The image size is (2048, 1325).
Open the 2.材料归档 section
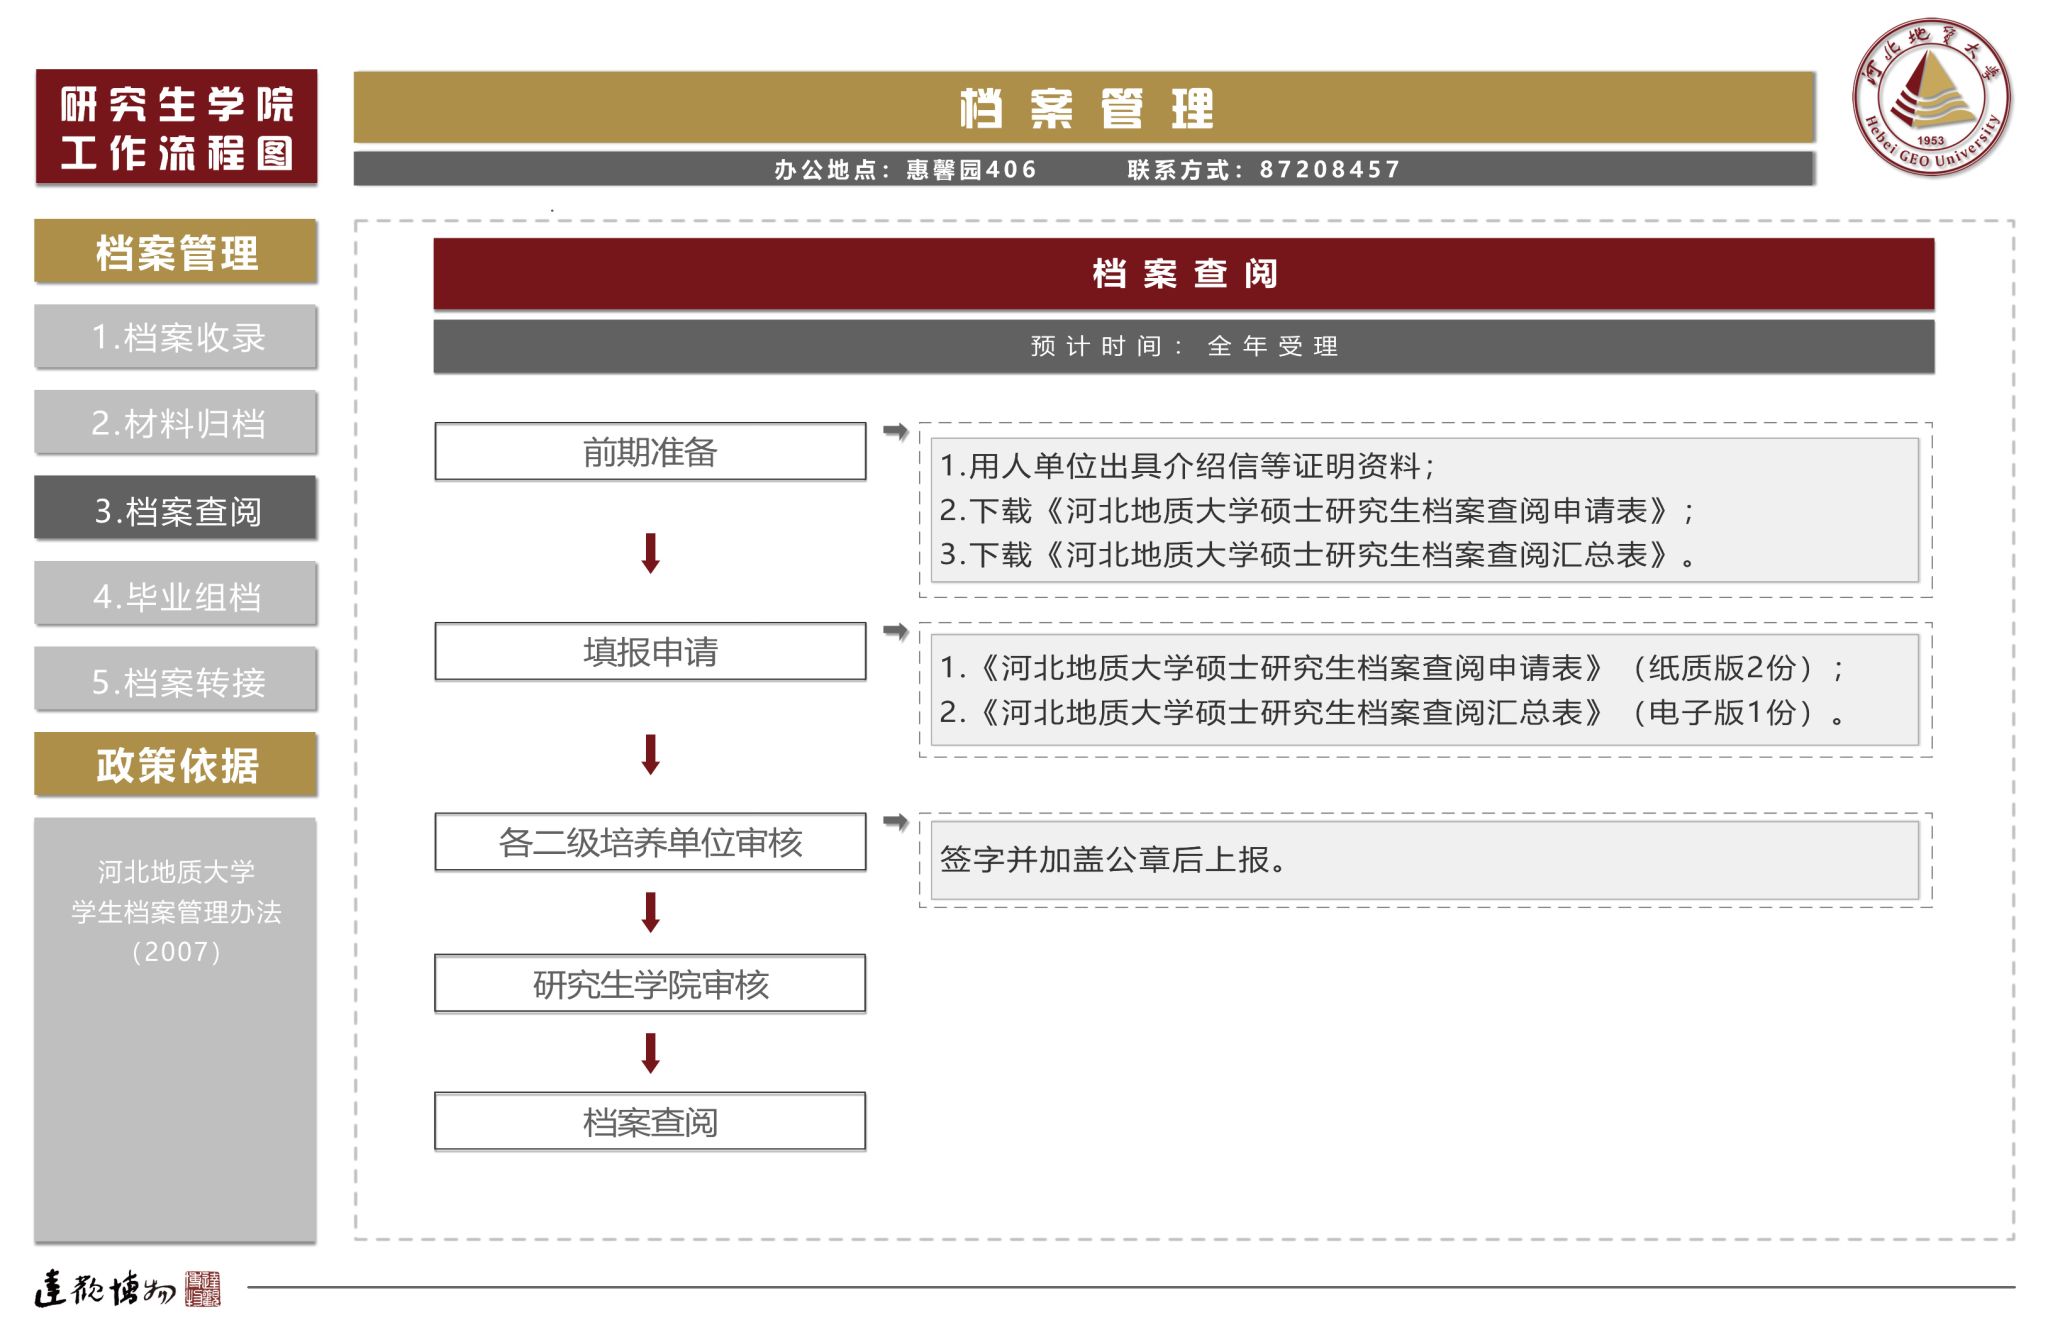tap(176, 423)
